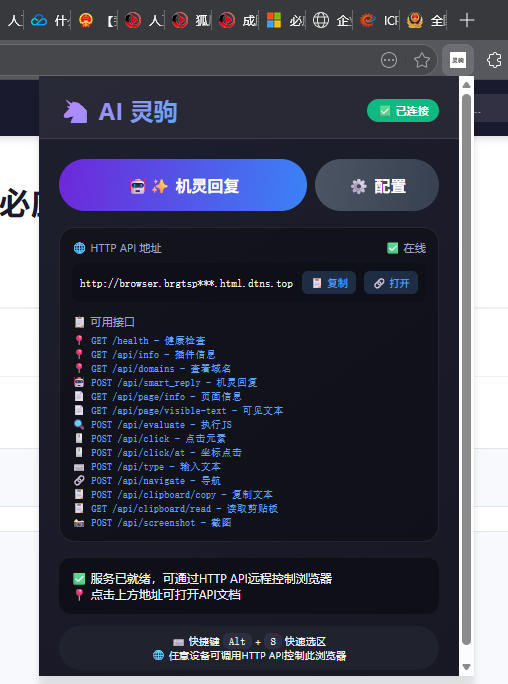Select POST /api/smart_reply 机灵回复 entry

click(x=174, y=383)
